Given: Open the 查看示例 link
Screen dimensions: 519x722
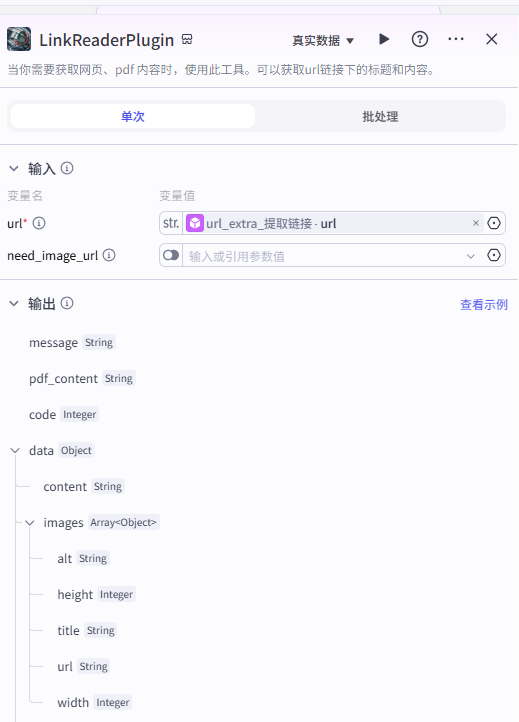Looking at the screenshot, I should click(484, 304).
